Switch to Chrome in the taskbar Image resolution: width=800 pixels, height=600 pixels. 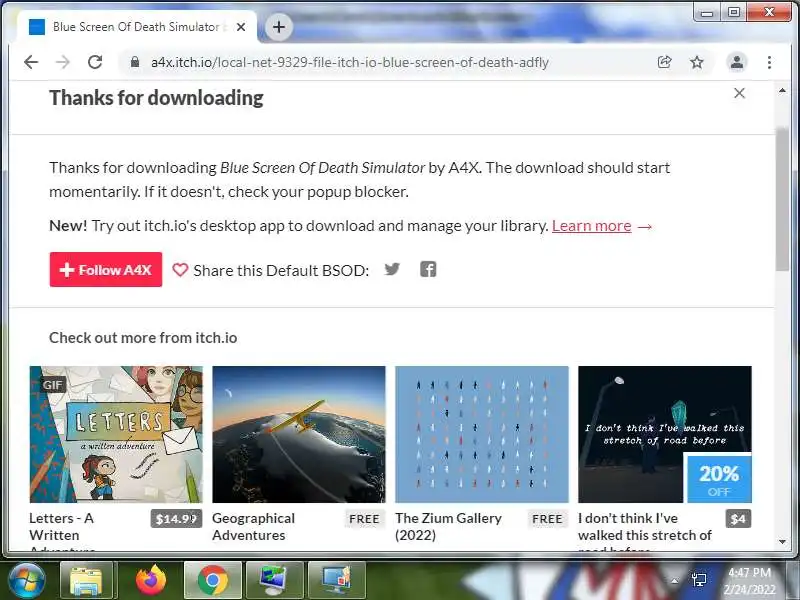(x=213, y=581)
